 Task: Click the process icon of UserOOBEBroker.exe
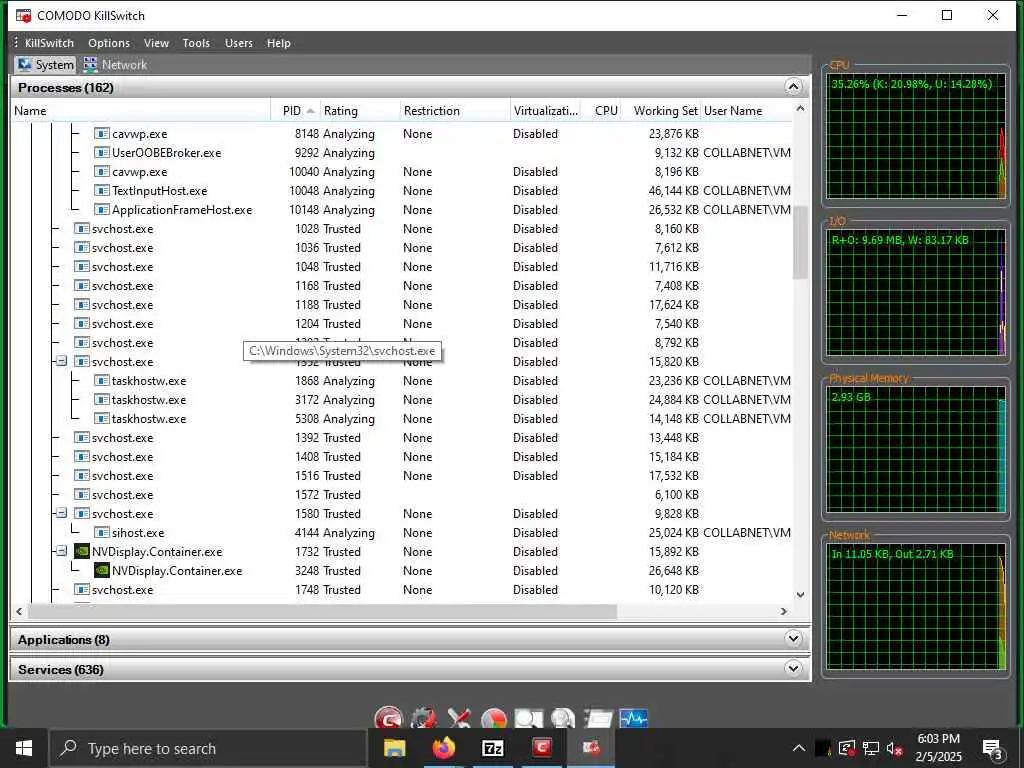[x=102, y=153]
